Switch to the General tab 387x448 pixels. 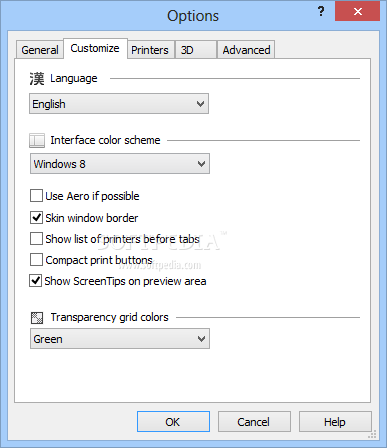point(40,50)
